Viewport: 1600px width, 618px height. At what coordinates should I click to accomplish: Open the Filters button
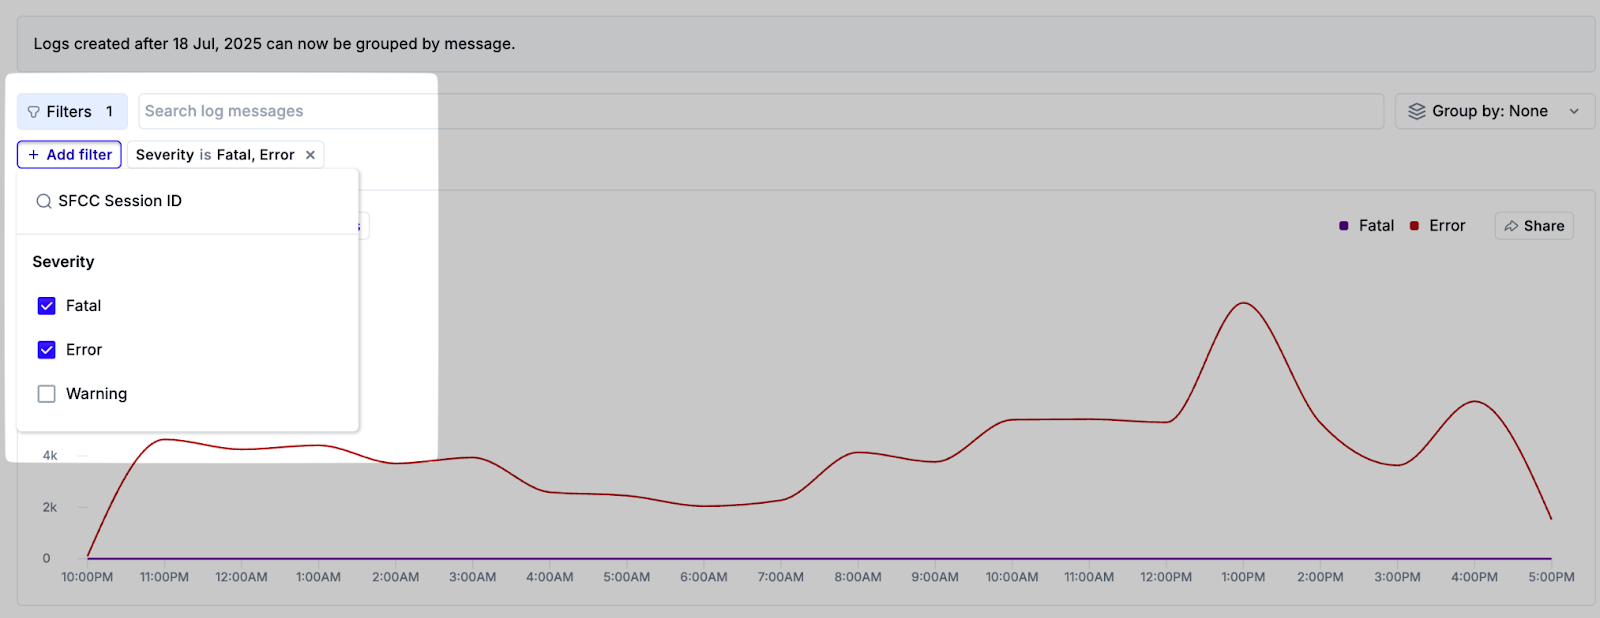point(72,111)
